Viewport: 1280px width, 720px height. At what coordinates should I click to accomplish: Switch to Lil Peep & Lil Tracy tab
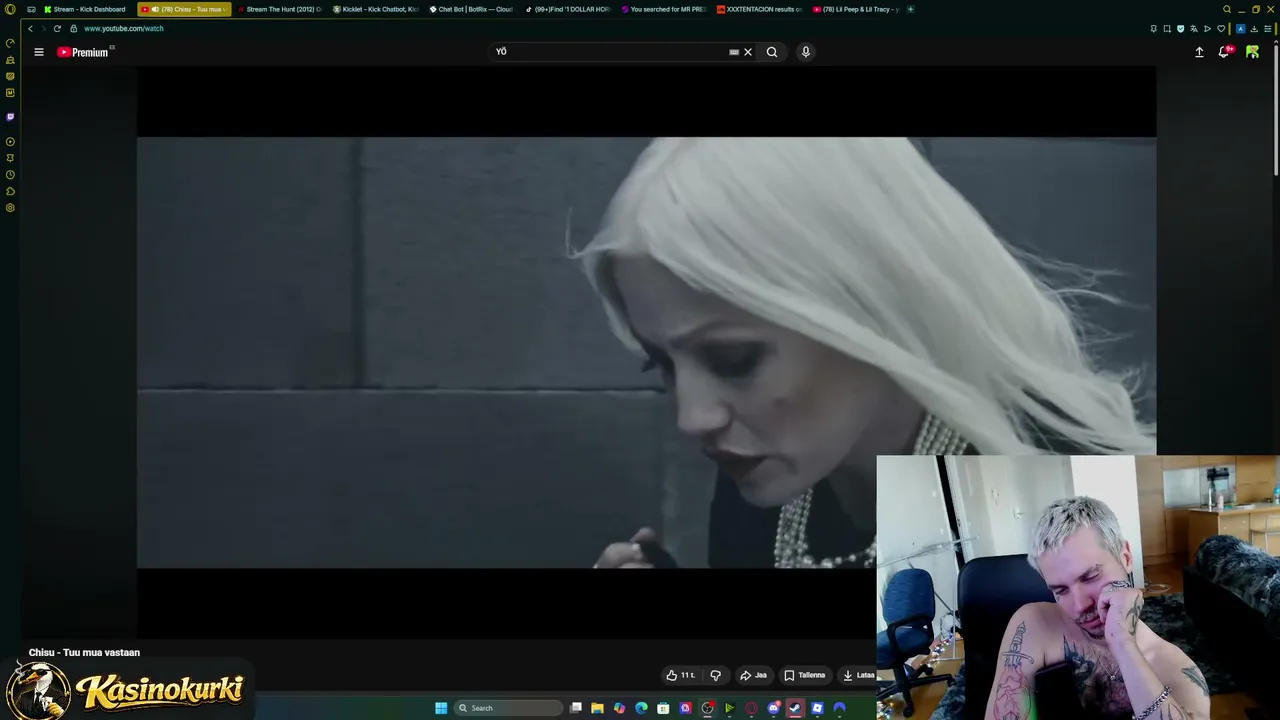[856, 9]
